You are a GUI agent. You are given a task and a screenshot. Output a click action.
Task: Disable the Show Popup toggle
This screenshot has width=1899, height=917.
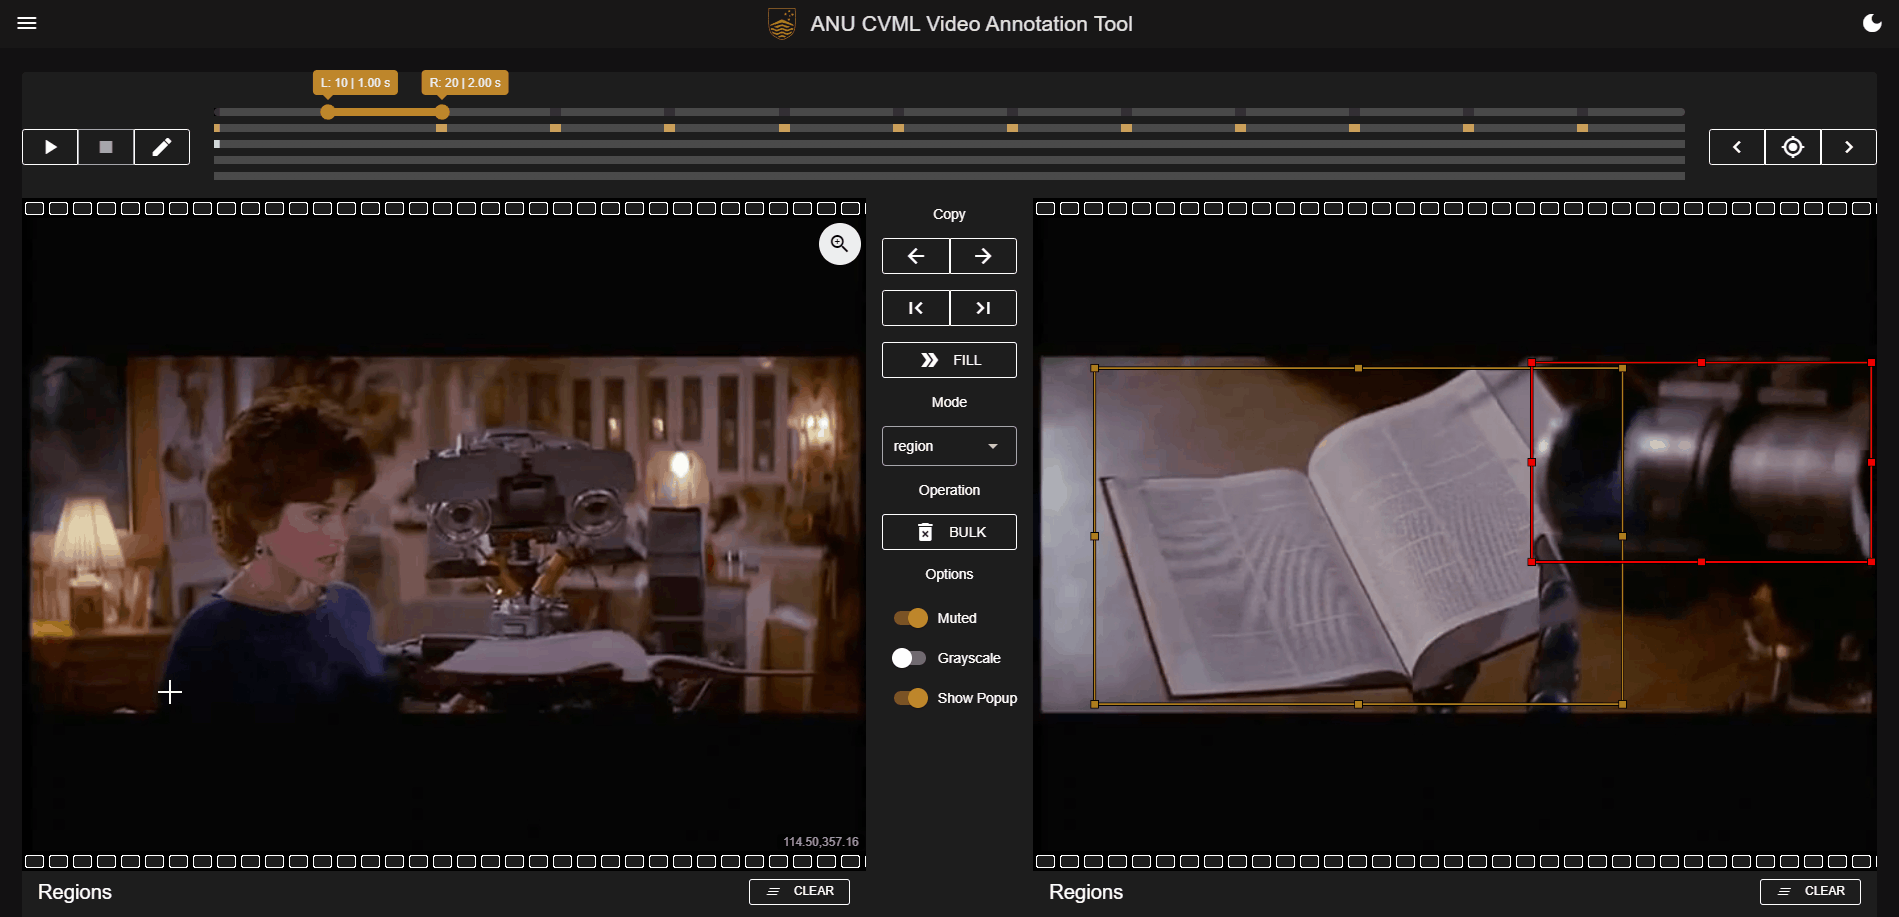click(911, 698)
